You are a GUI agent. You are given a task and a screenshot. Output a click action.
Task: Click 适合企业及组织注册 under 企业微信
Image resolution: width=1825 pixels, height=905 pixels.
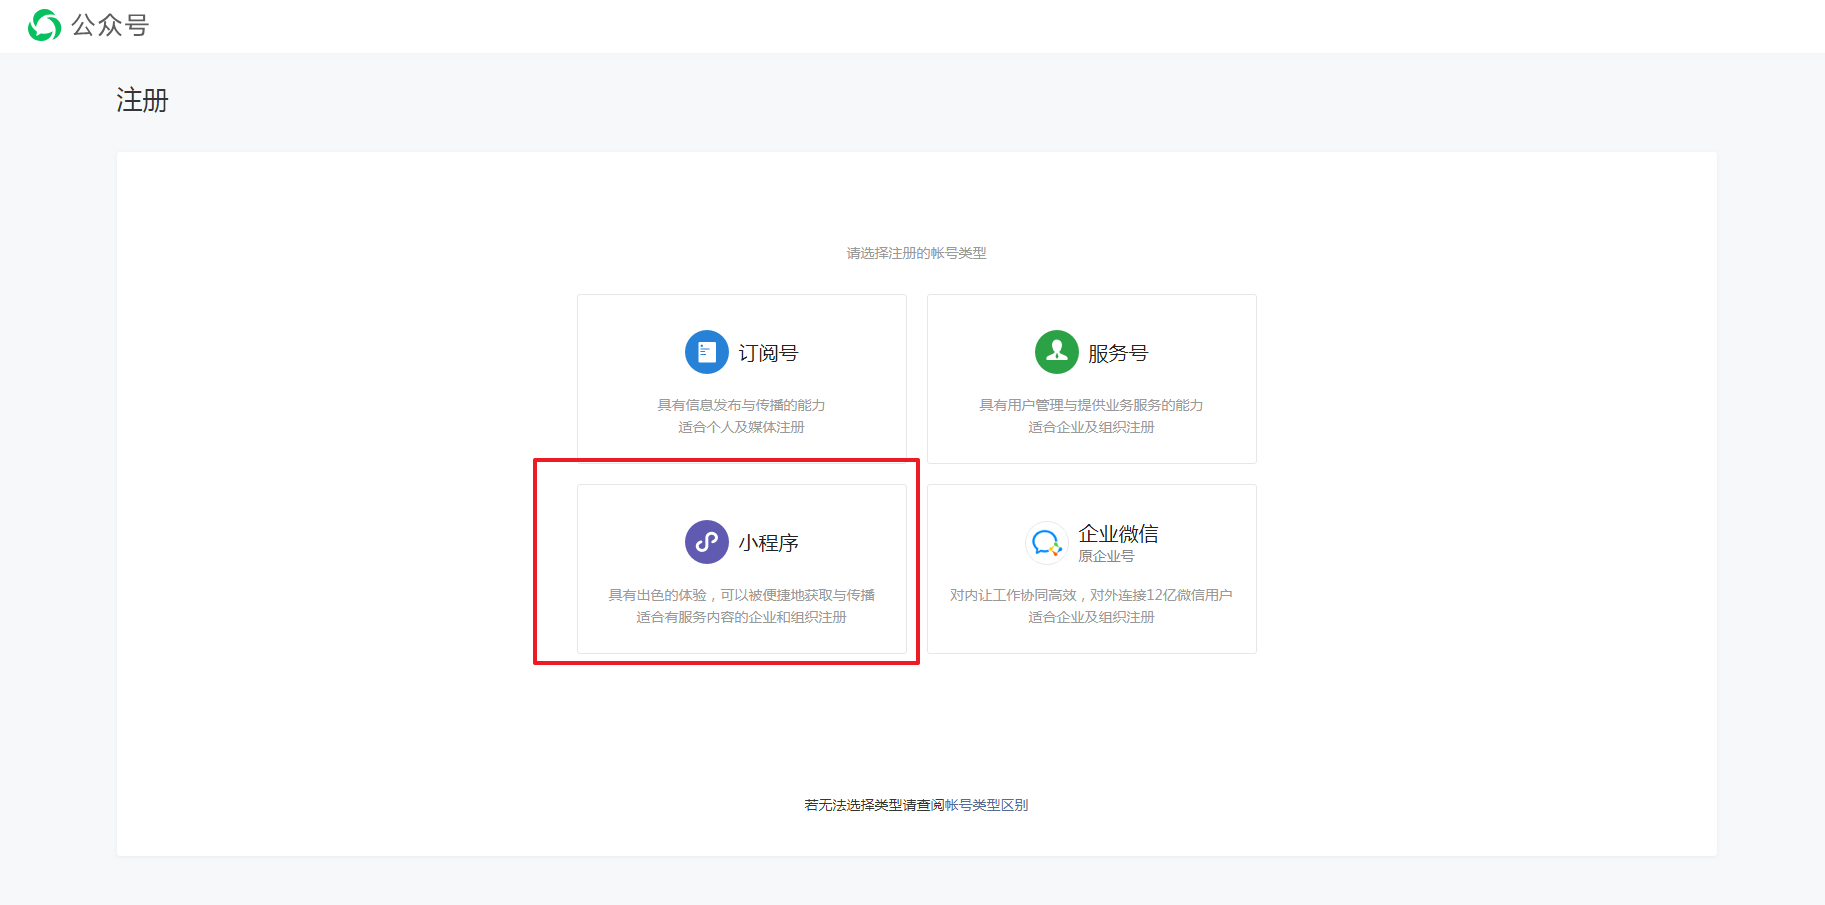[x=1091, y=617]
